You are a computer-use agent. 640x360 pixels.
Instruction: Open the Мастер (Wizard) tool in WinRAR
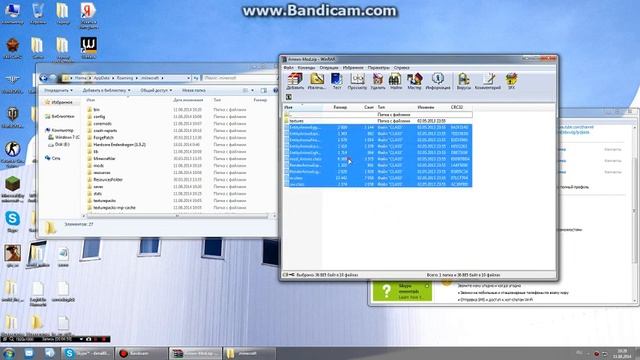414,81
